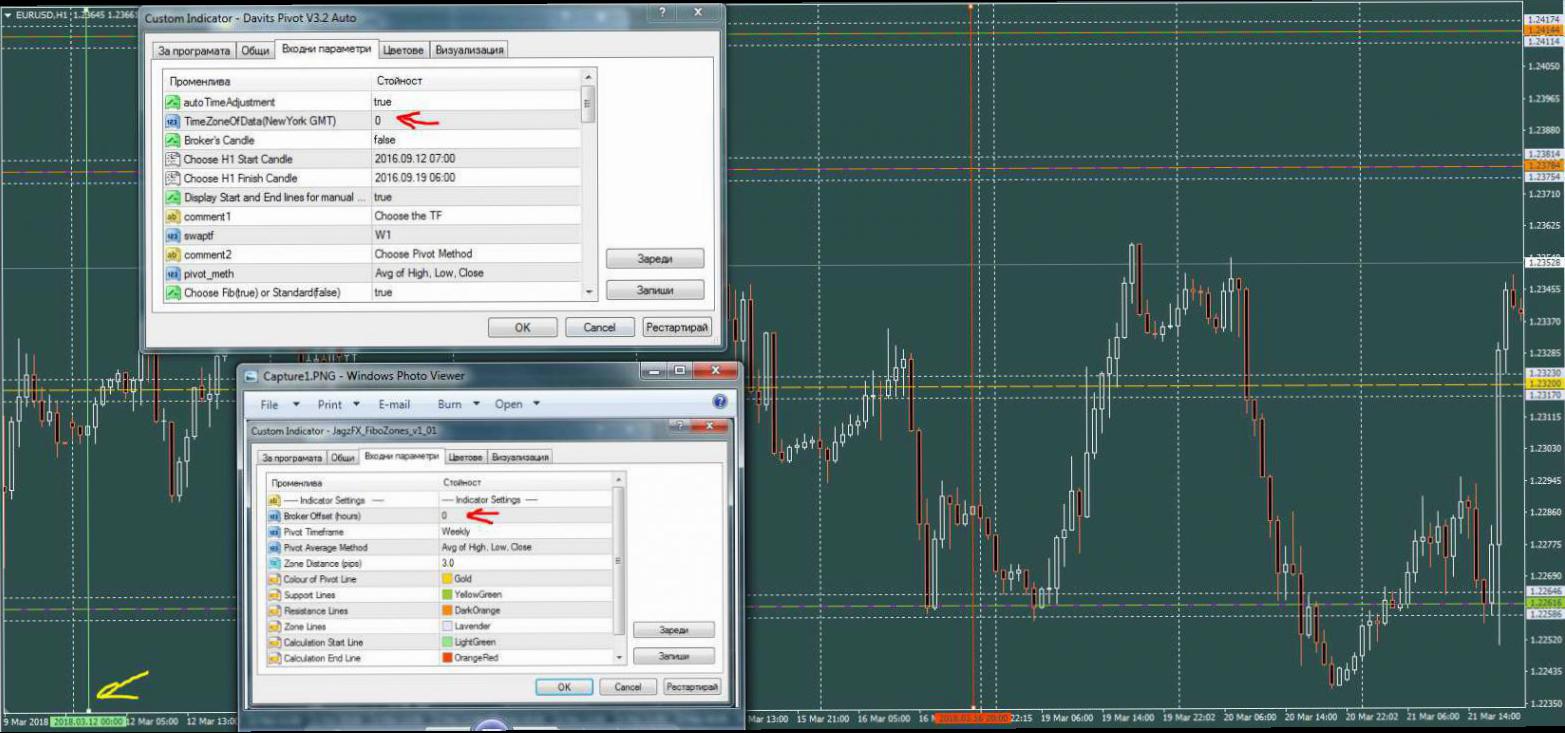
Task: Click Рестартирай button in Davits Pivot dialog
Action: (x=677, y=327)
